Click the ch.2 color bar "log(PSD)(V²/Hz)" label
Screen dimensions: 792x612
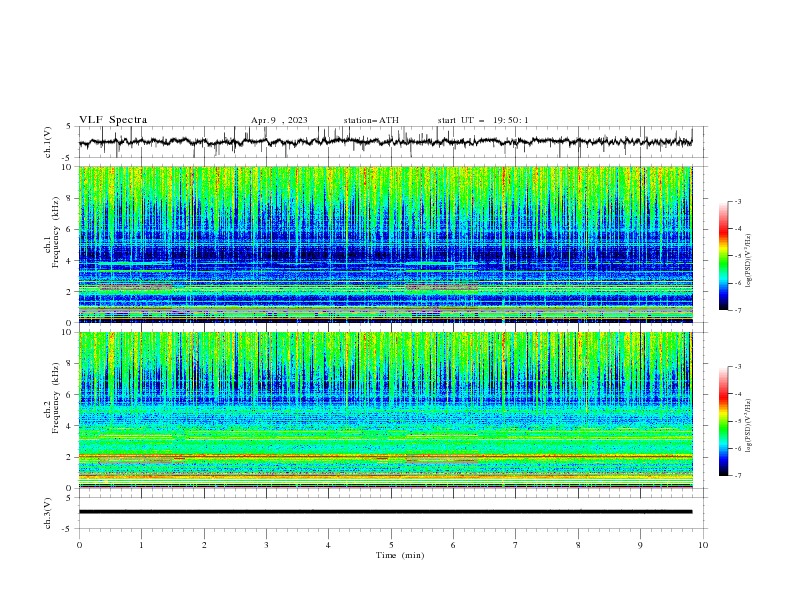point(749,426)
